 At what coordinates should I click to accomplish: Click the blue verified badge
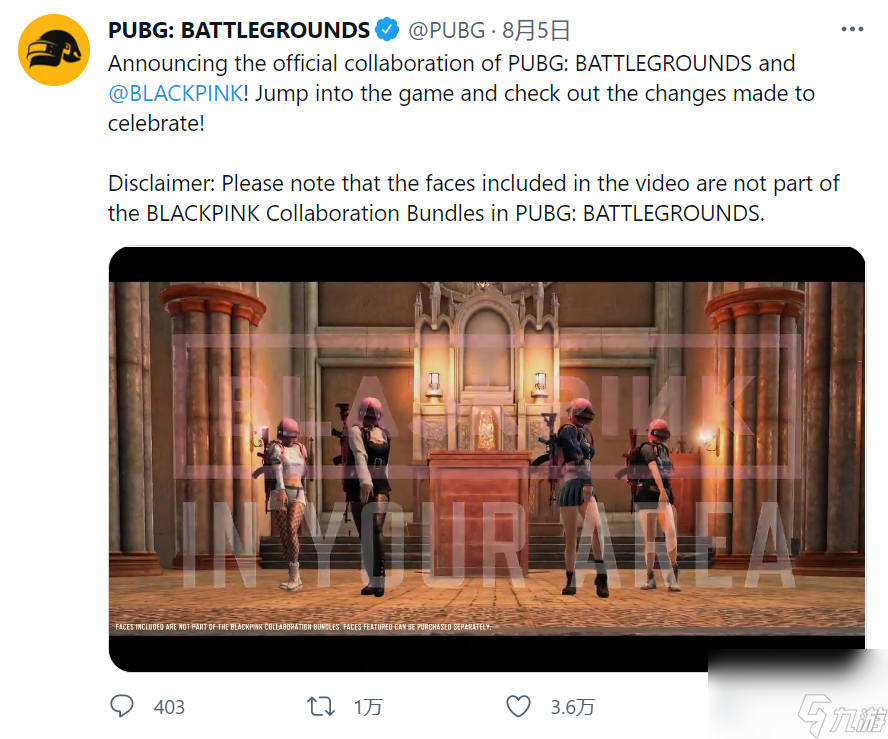pos(387,29)
